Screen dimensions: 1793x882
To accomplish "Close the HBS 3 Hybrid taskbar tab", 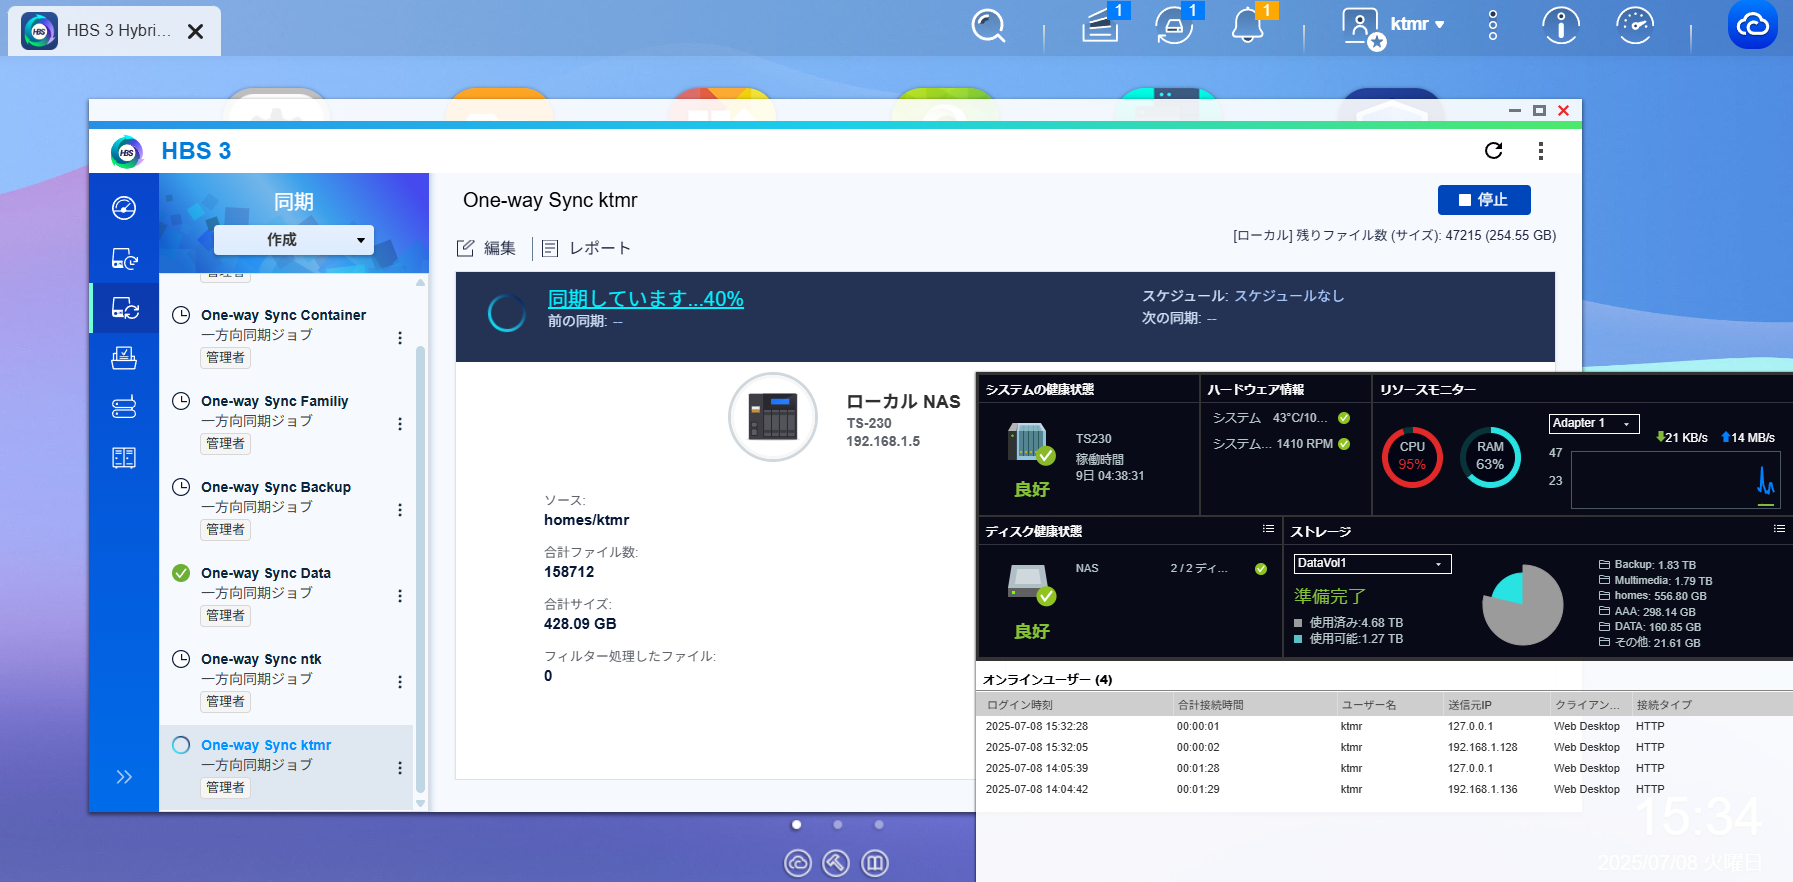I will (x=196, y=31).
